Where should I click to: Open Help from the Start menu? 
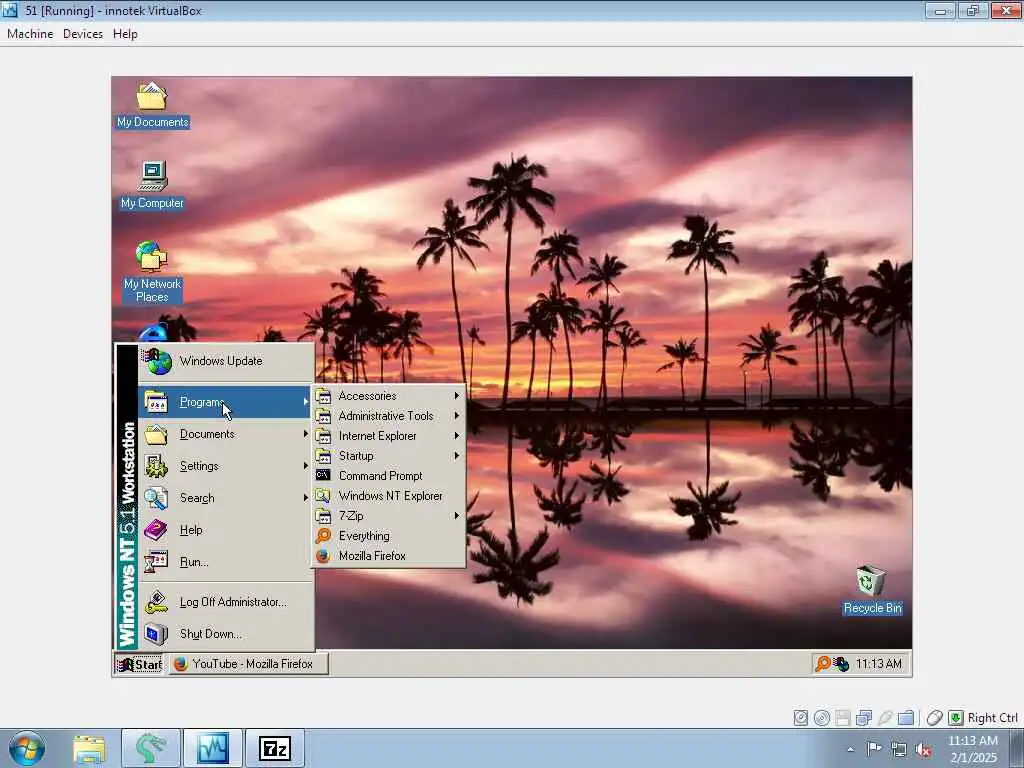(226, 530)
